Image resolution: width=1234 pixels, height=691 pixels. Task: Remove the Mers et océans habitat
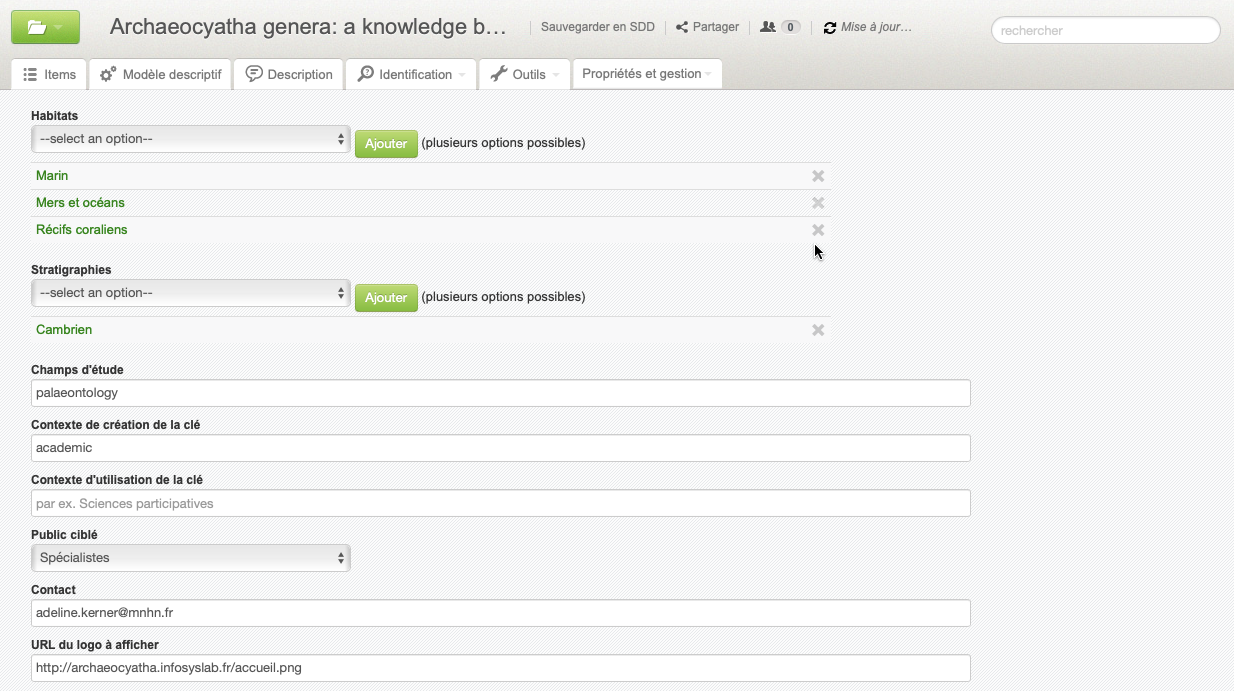(818, 203)
